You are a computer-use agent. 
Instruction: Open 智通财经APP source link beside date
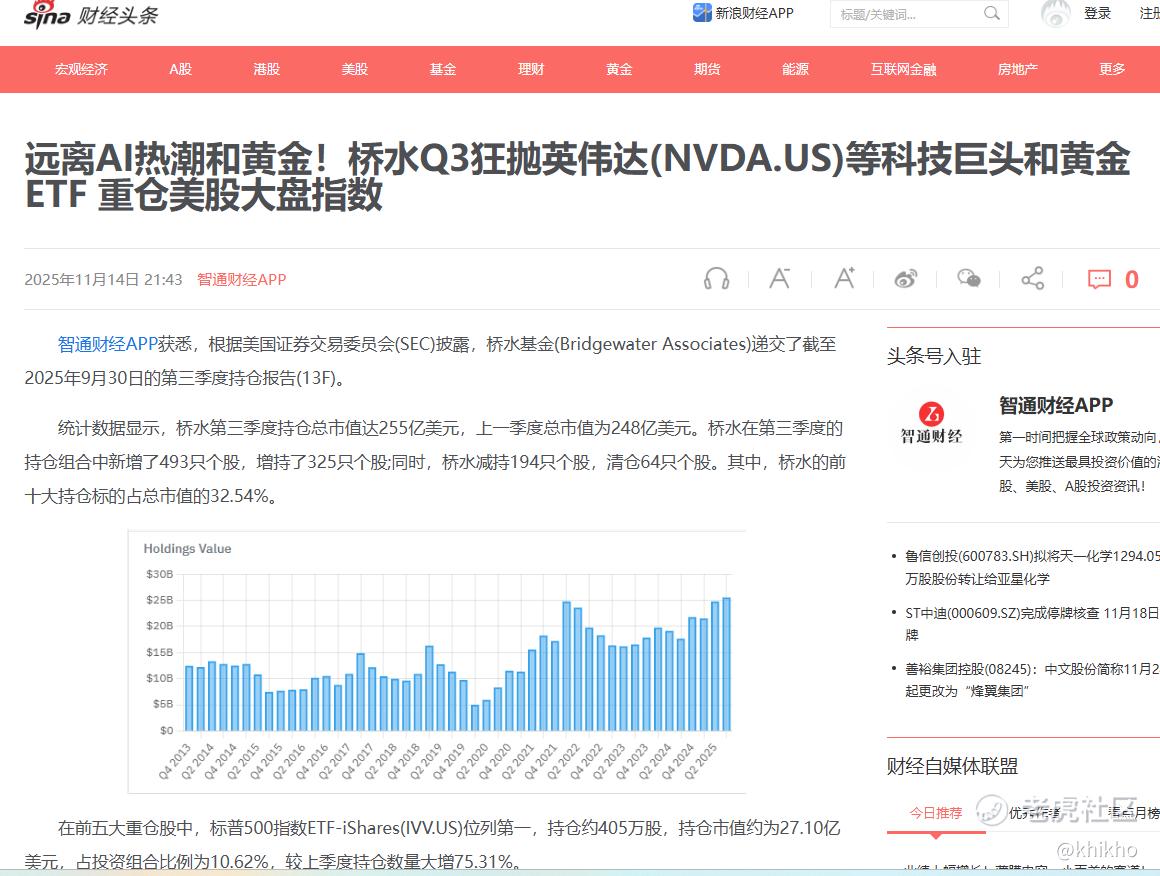tap(242, 280)
